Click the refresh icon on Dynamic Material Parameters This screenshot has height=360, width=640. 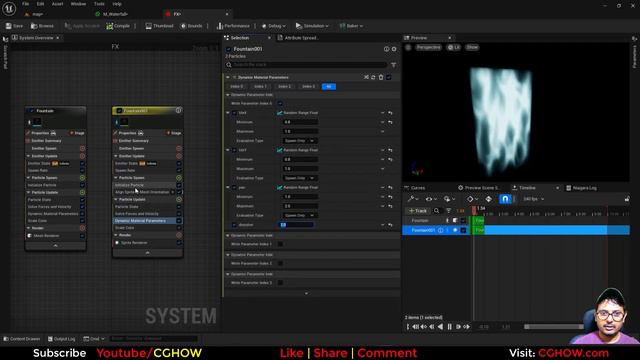(x=373, y=77)
